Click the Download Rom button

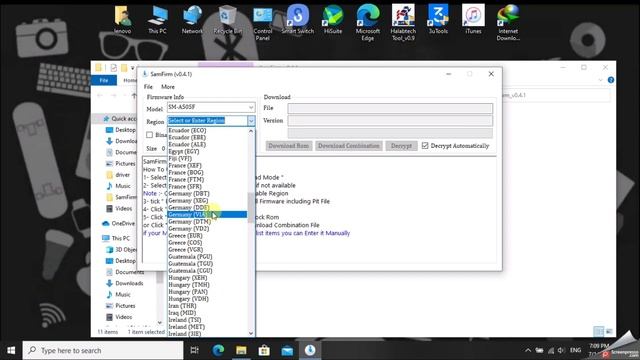(289, 146)
